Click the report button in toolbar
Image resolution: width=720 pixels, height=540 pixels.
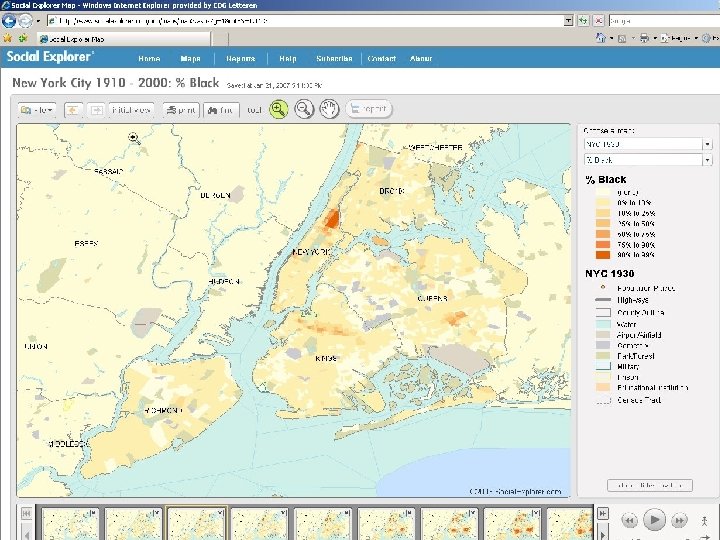pyautogui.click(x=369, y=109)
